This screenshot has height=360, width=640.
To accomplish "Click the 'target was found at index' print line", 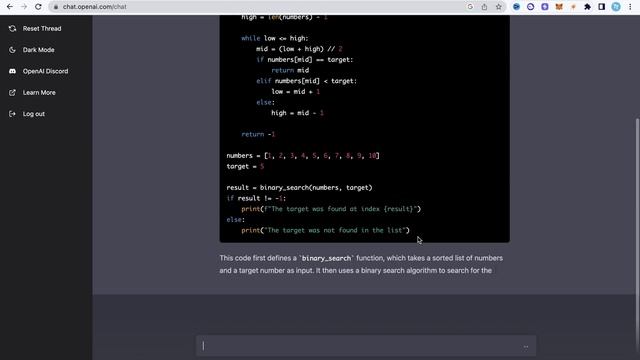I will 331,209.
